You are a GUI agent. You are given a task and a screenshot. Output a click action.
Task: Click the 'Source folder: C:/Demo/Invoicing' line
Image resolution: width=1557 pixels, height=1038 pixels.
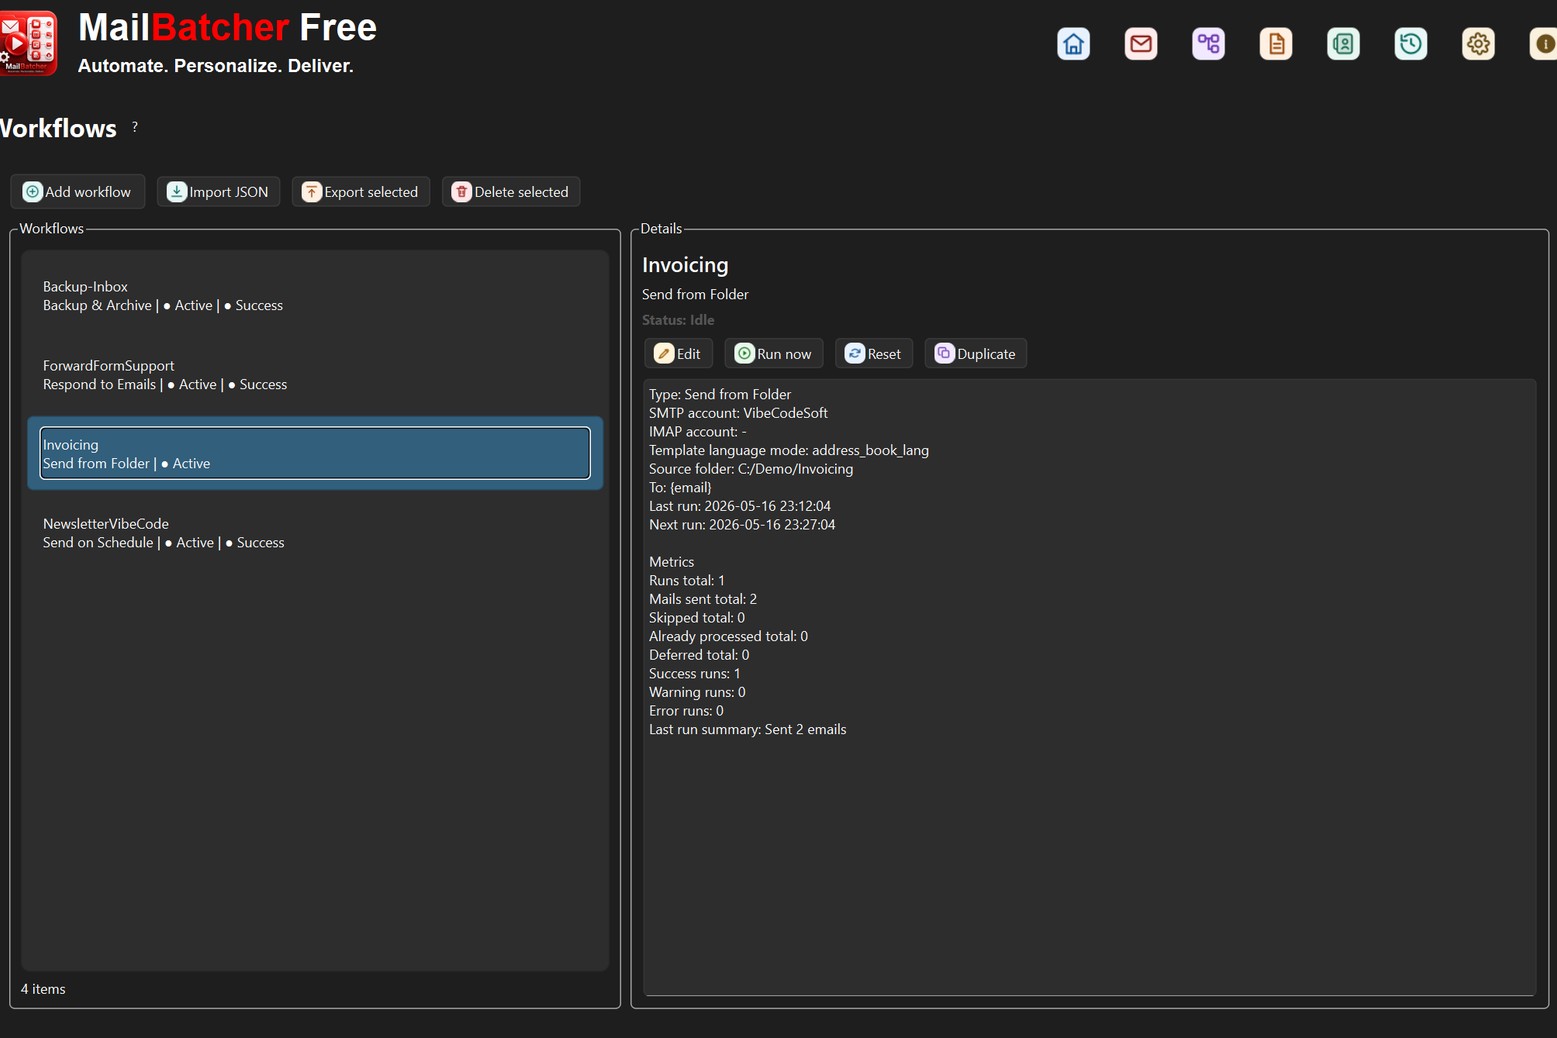pos(751,469)
